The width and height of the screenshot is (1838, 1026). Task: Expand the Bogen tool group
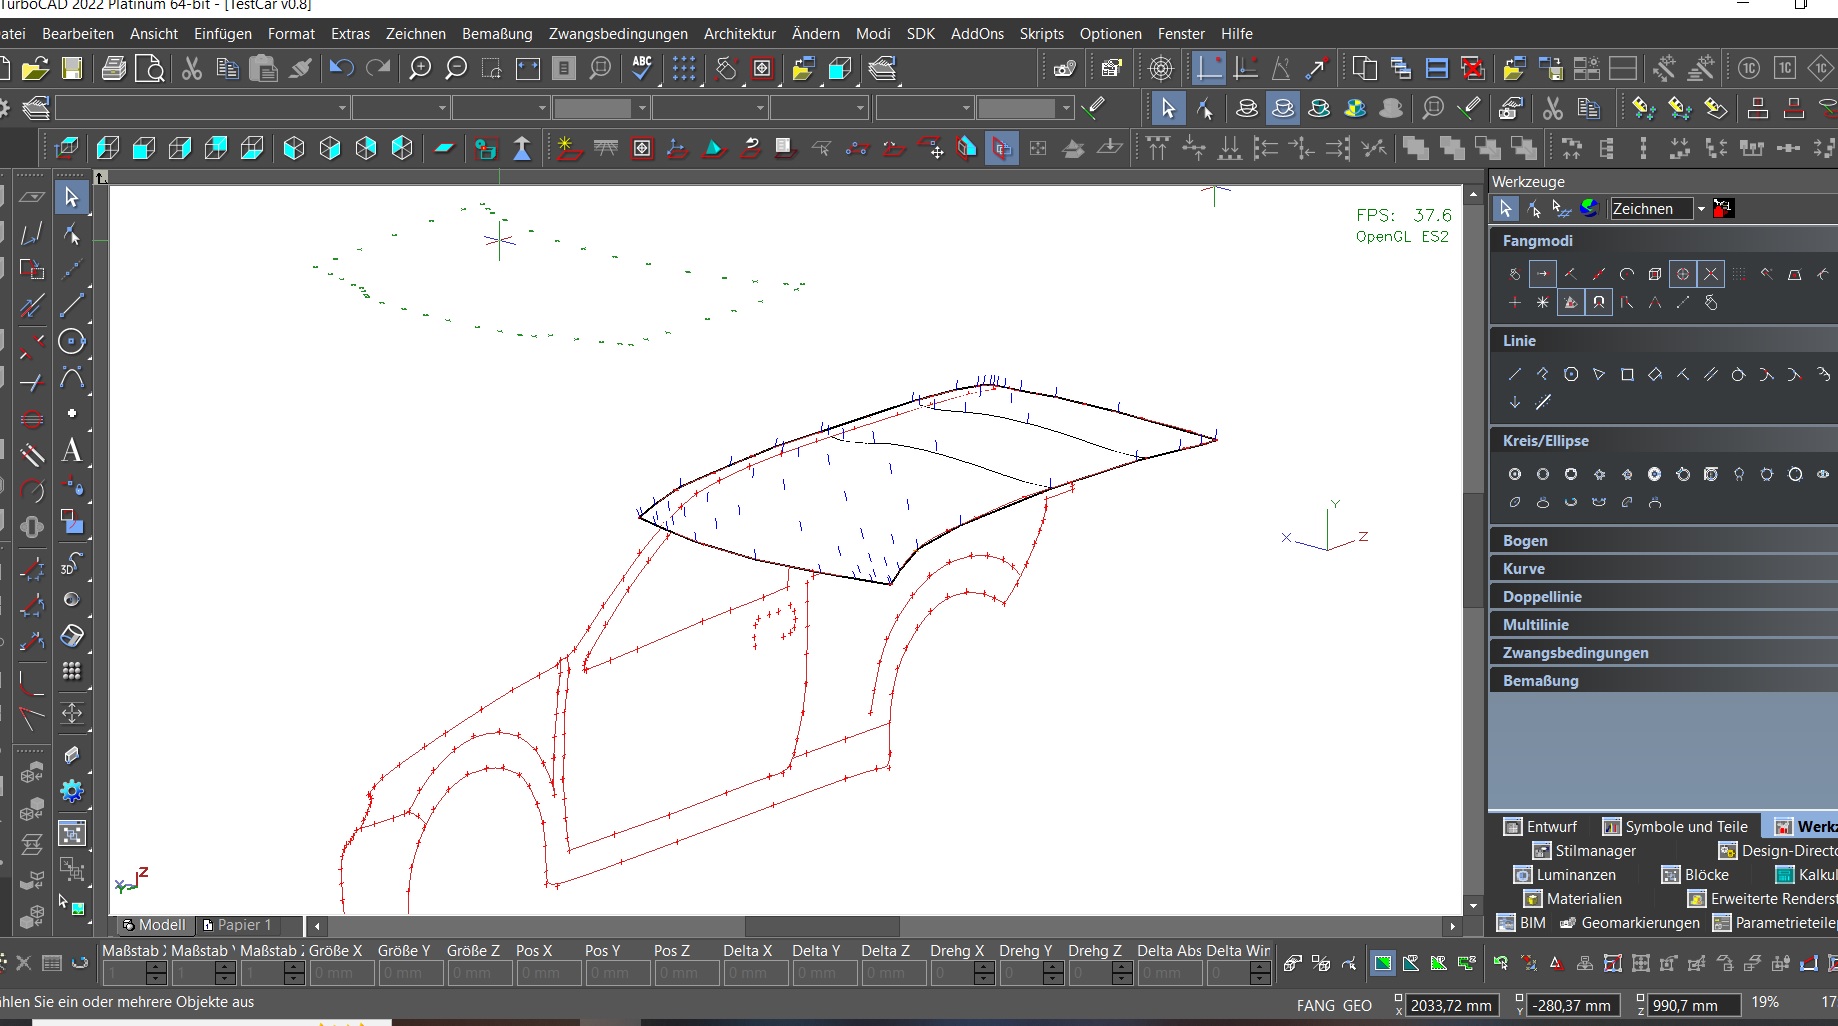pyautogui.click(x=1663, y=540)
